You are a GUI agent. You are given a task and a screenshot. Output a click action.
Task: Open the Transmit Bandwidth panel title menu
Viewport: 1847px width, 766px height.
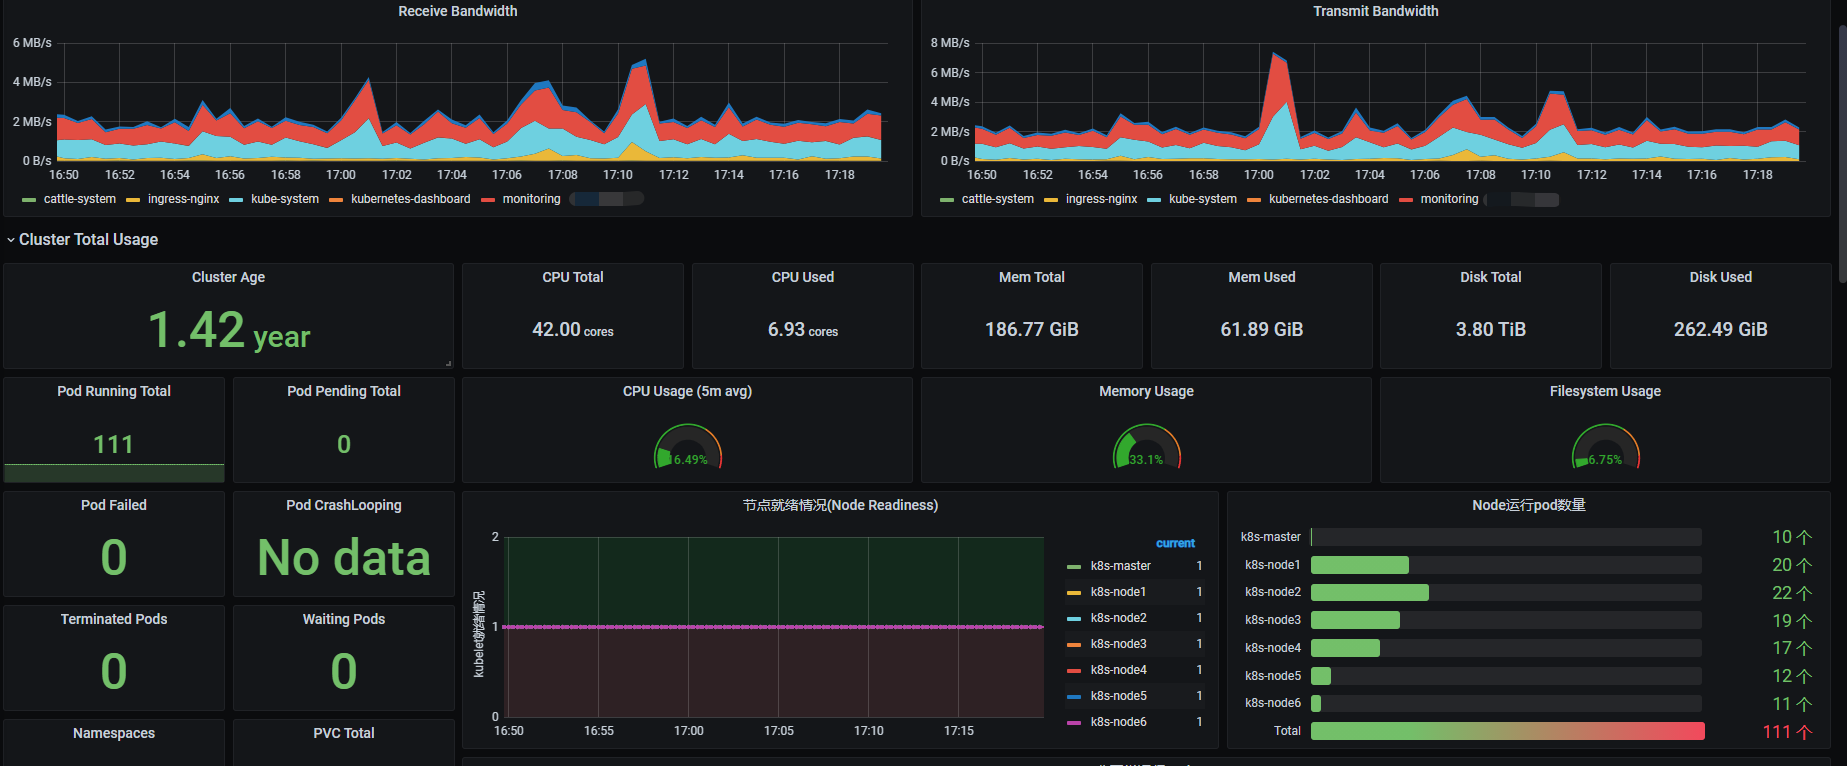(1375, 11)
